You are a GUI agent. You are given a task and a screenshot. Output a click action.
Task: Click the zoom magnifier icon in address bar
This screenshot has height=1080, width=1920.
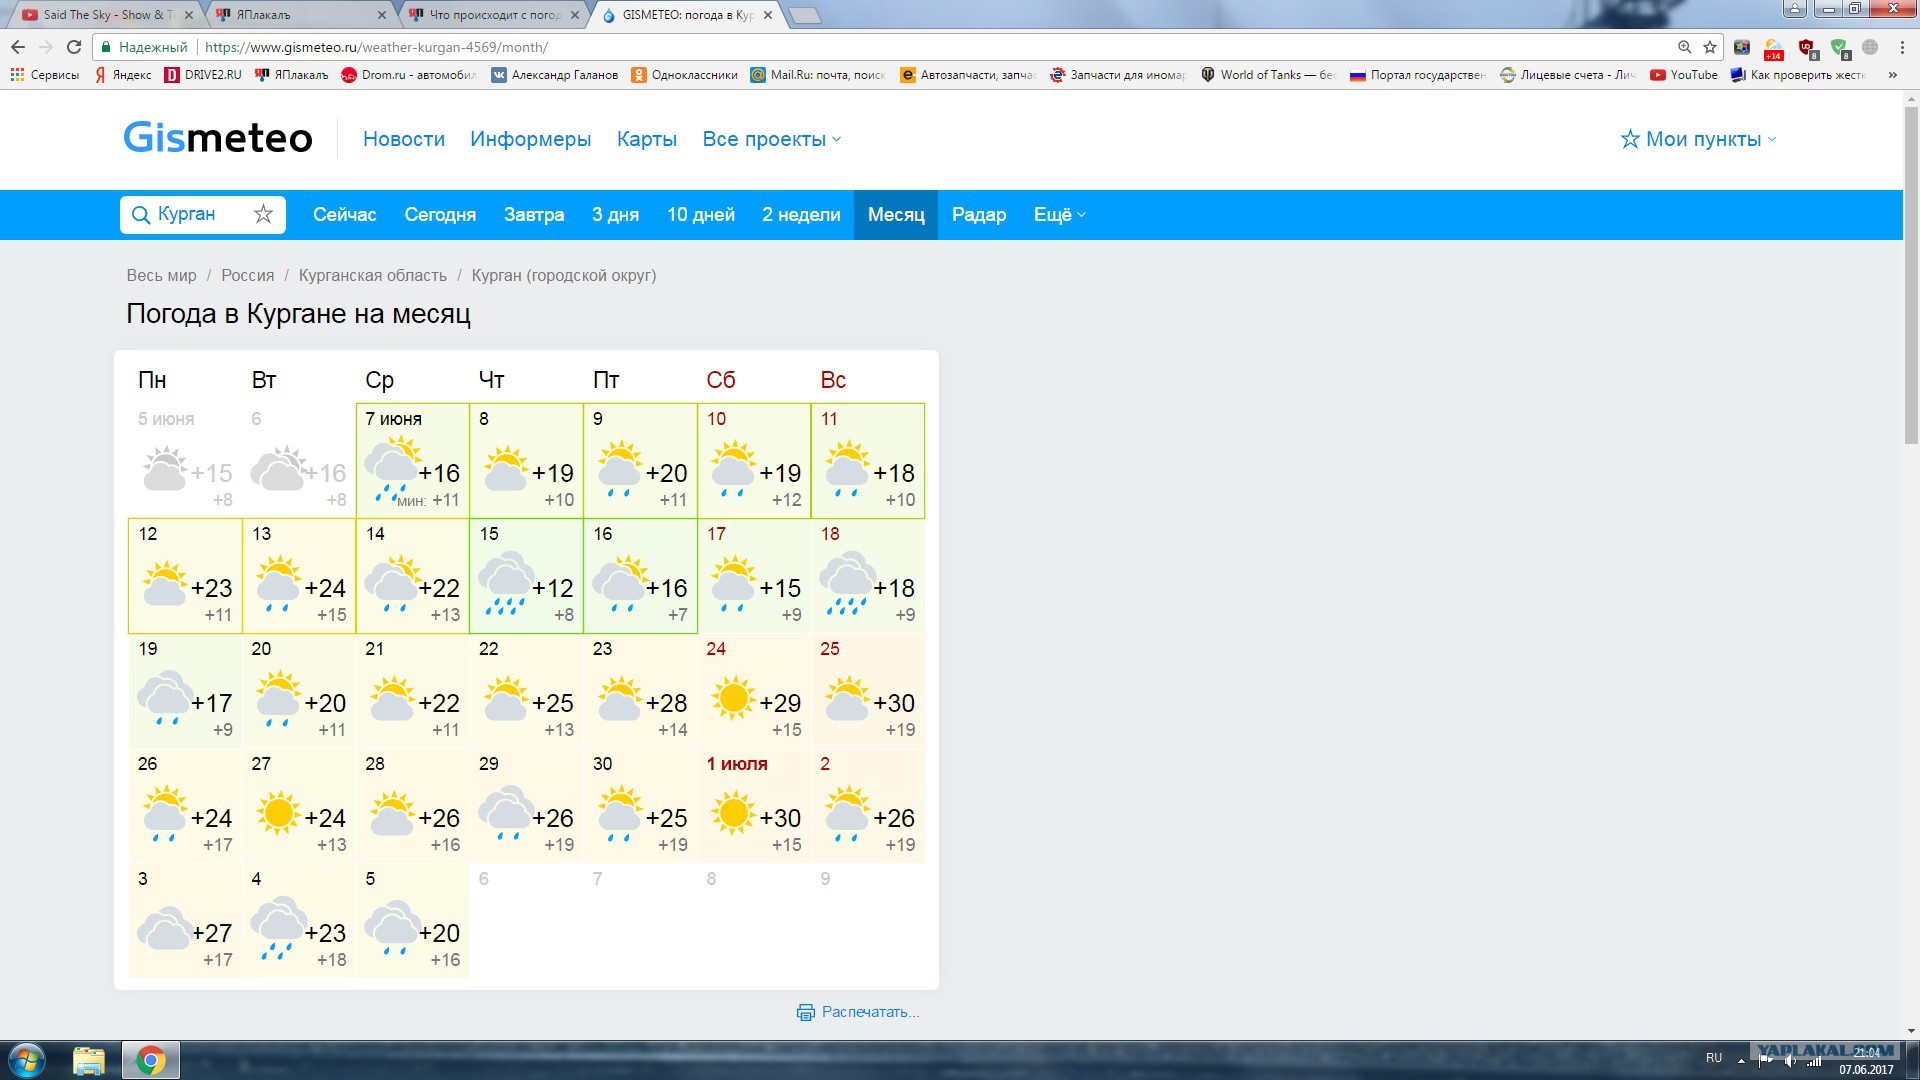(1685, 47)
